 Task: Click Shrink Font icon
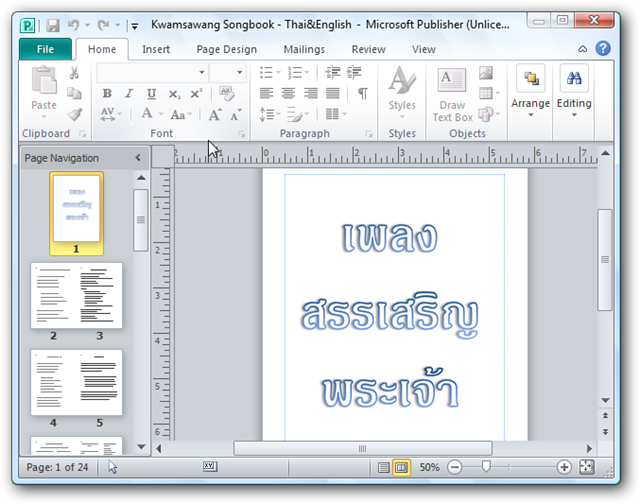click(x=236, y=115)
